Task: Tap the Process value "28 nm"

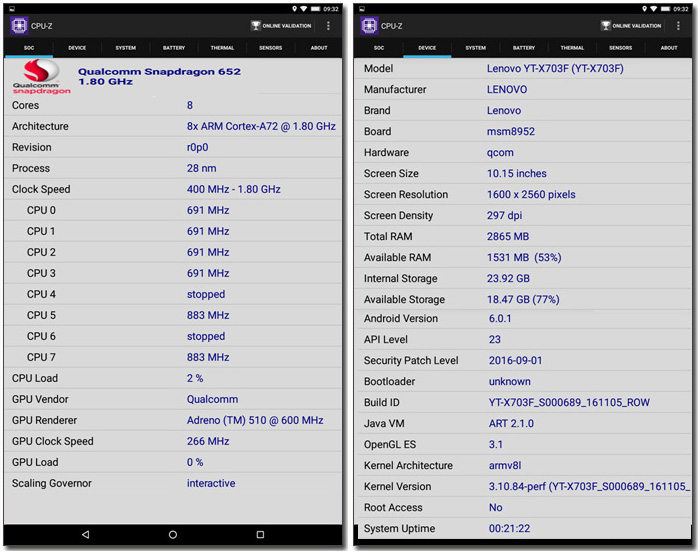Action: tap(201, 168)
